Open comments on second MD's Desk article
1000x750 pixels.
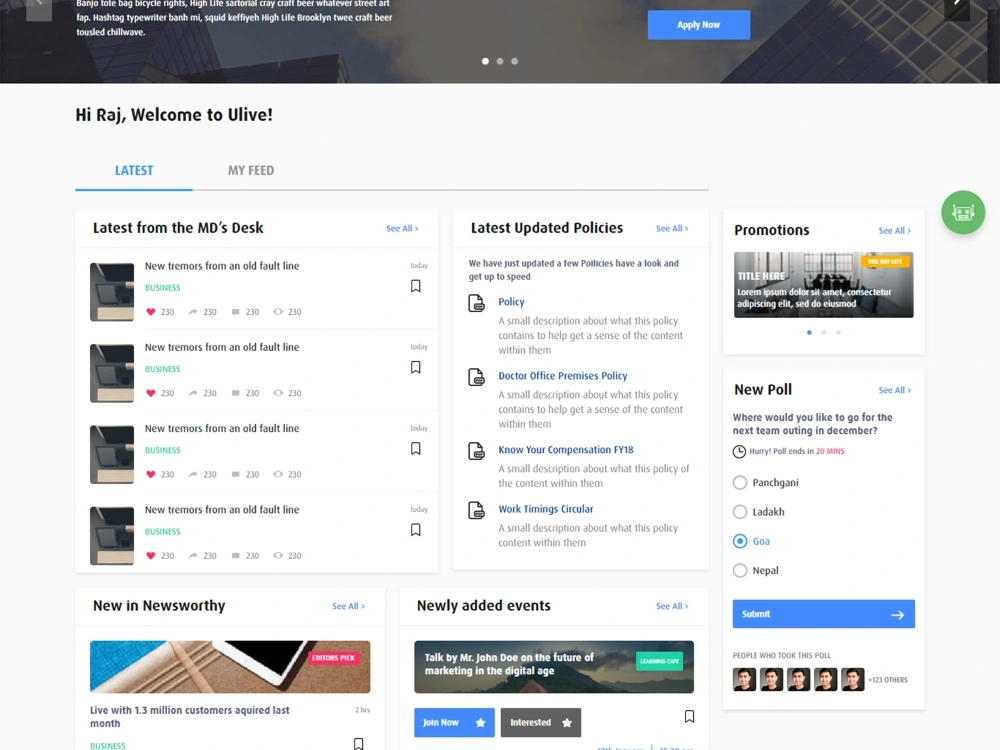236,393
